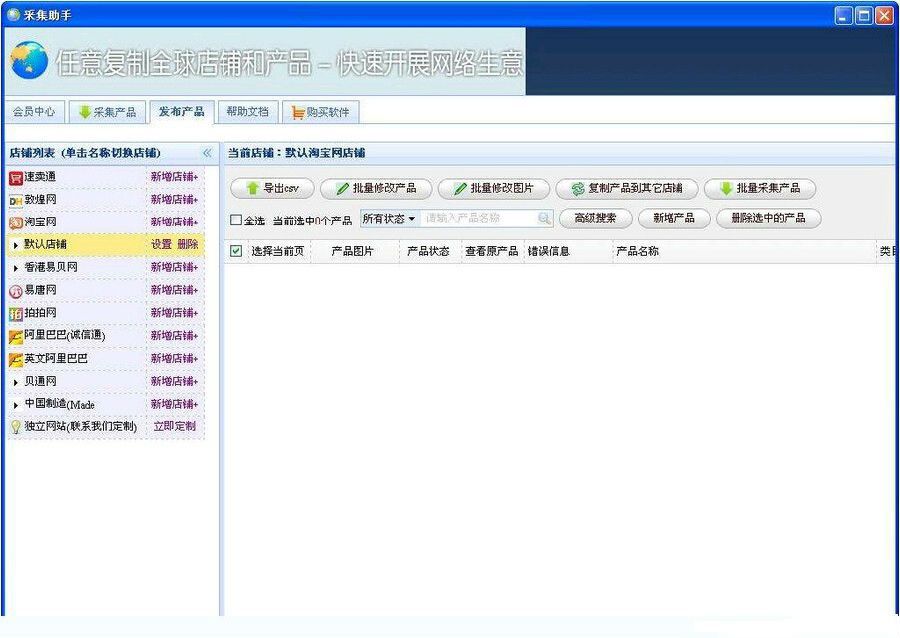Open the 帮助文档 tab
900x638 pixels.
pyautogui.click(x=247, y=112)
